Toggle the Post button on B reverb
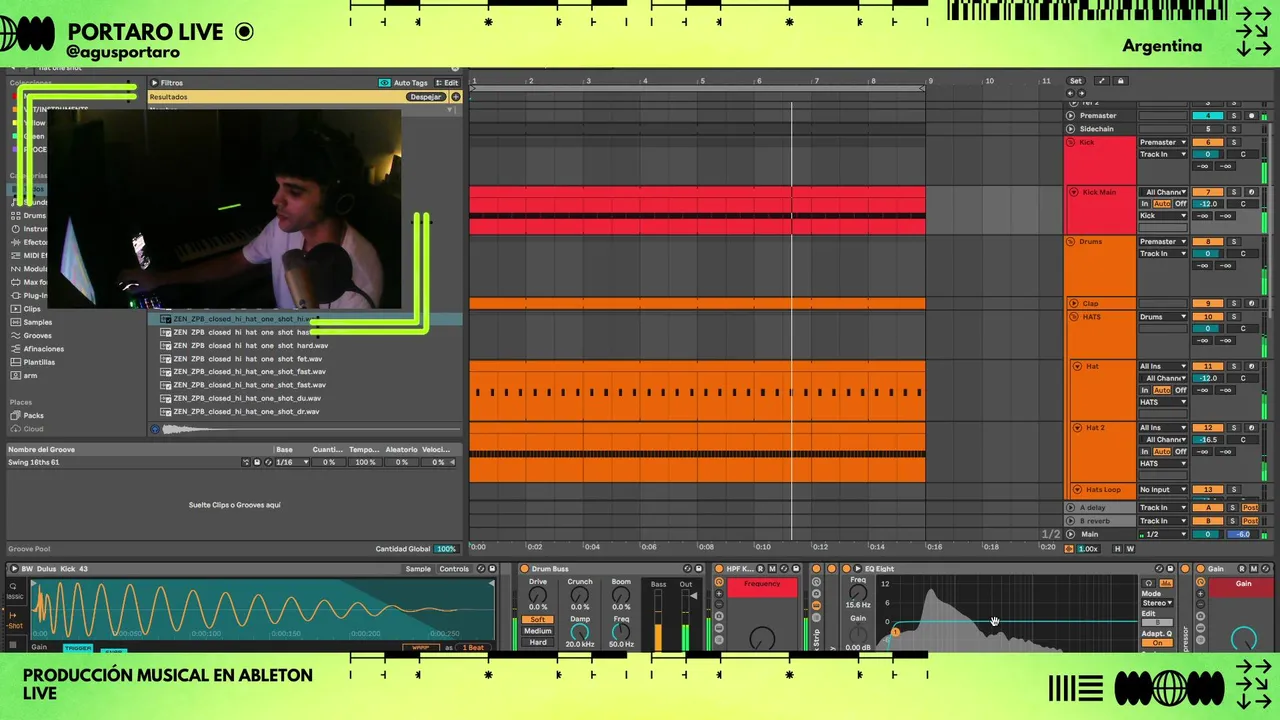Image resolution: width=1280 pixels, height=720 pixels. pyautogui.click(x=1250, y=521)
